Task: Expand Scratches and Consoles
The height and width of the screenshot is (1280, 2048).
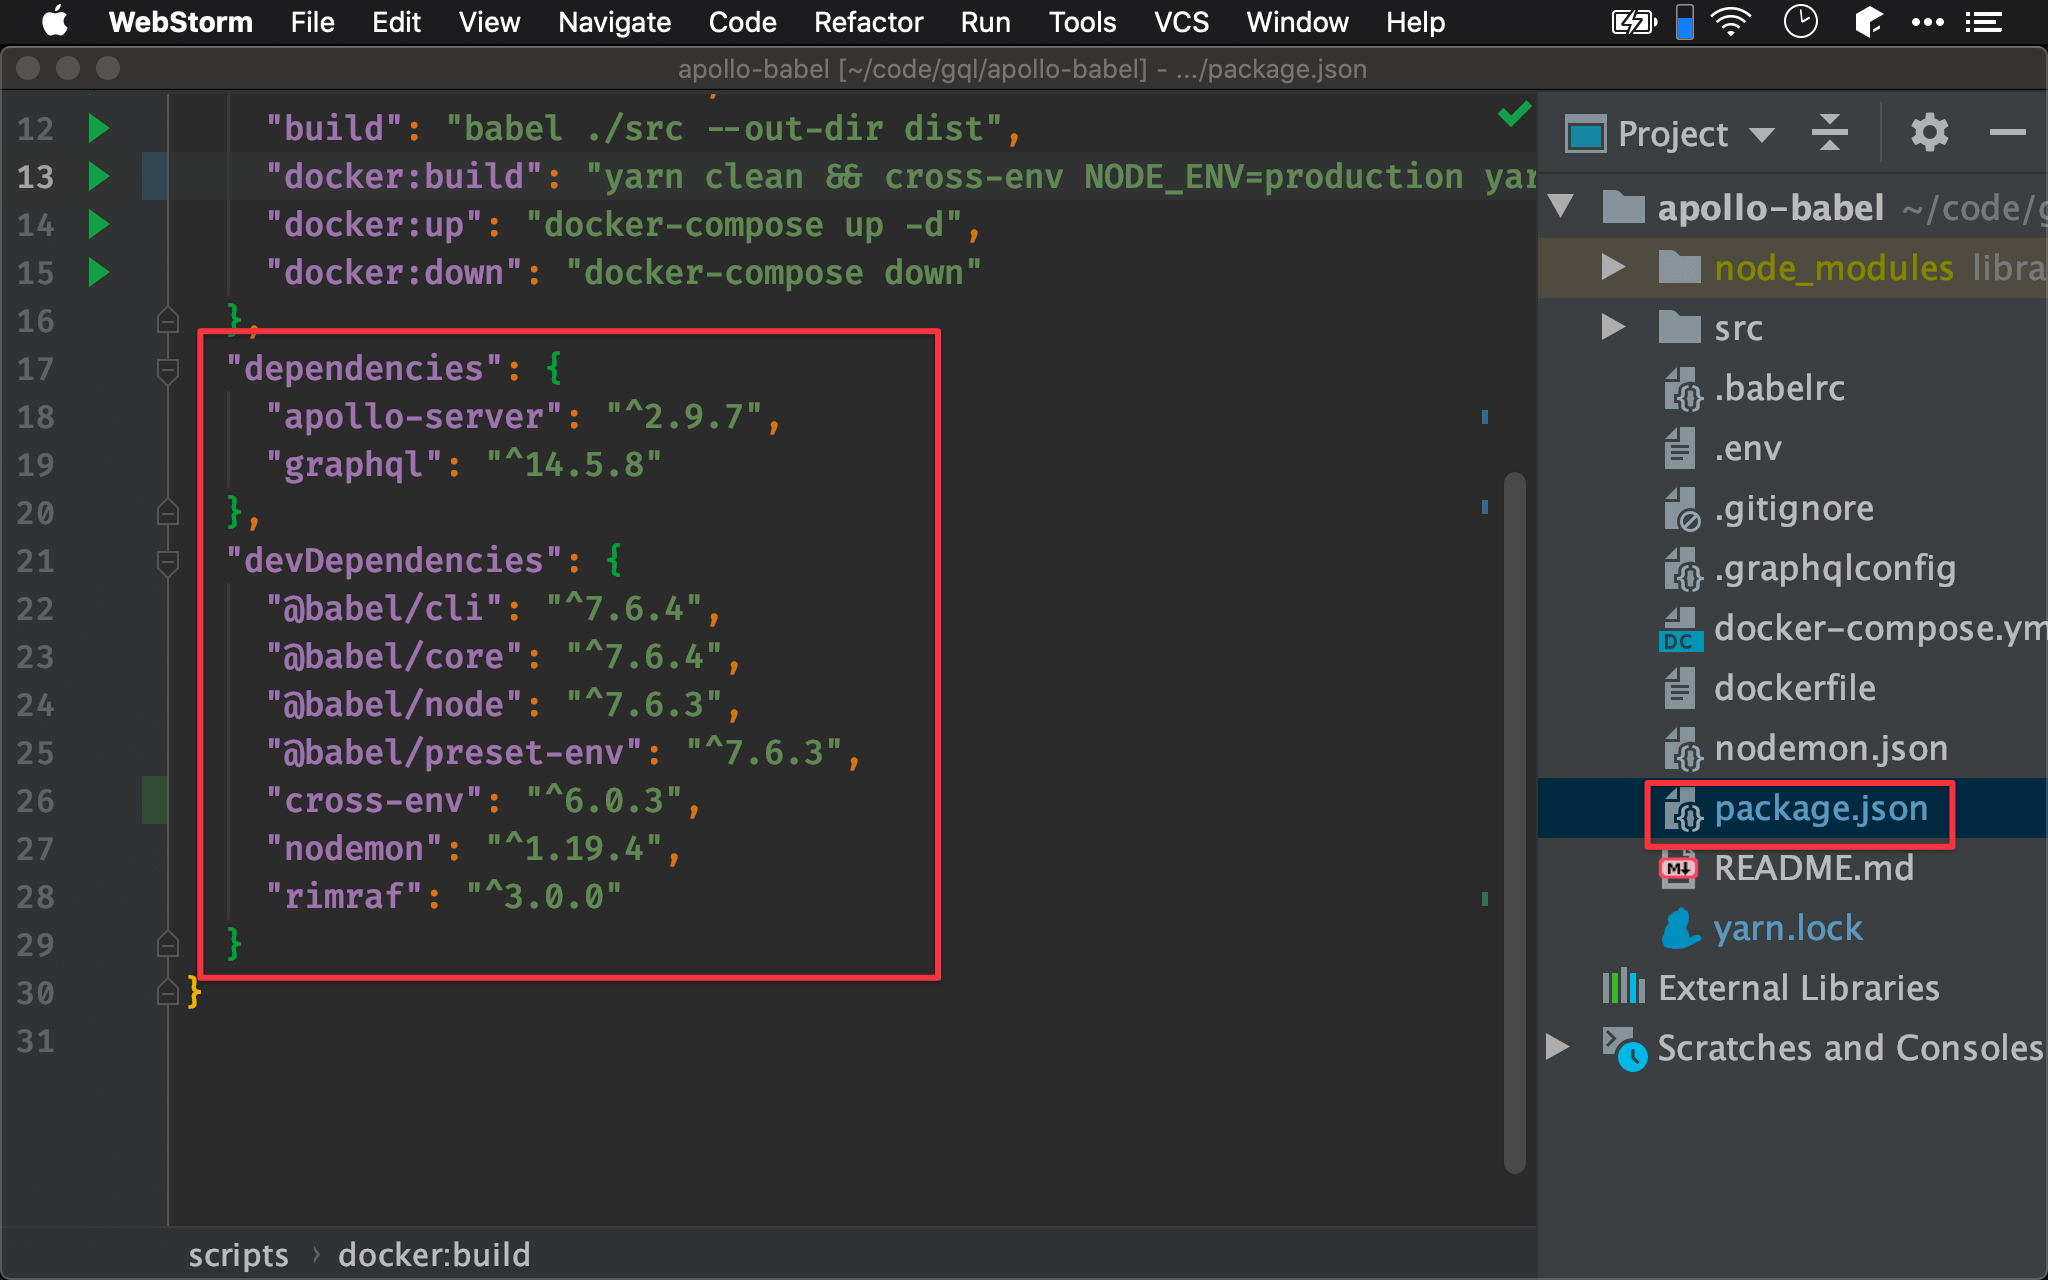Action: click(1557, 1047)
